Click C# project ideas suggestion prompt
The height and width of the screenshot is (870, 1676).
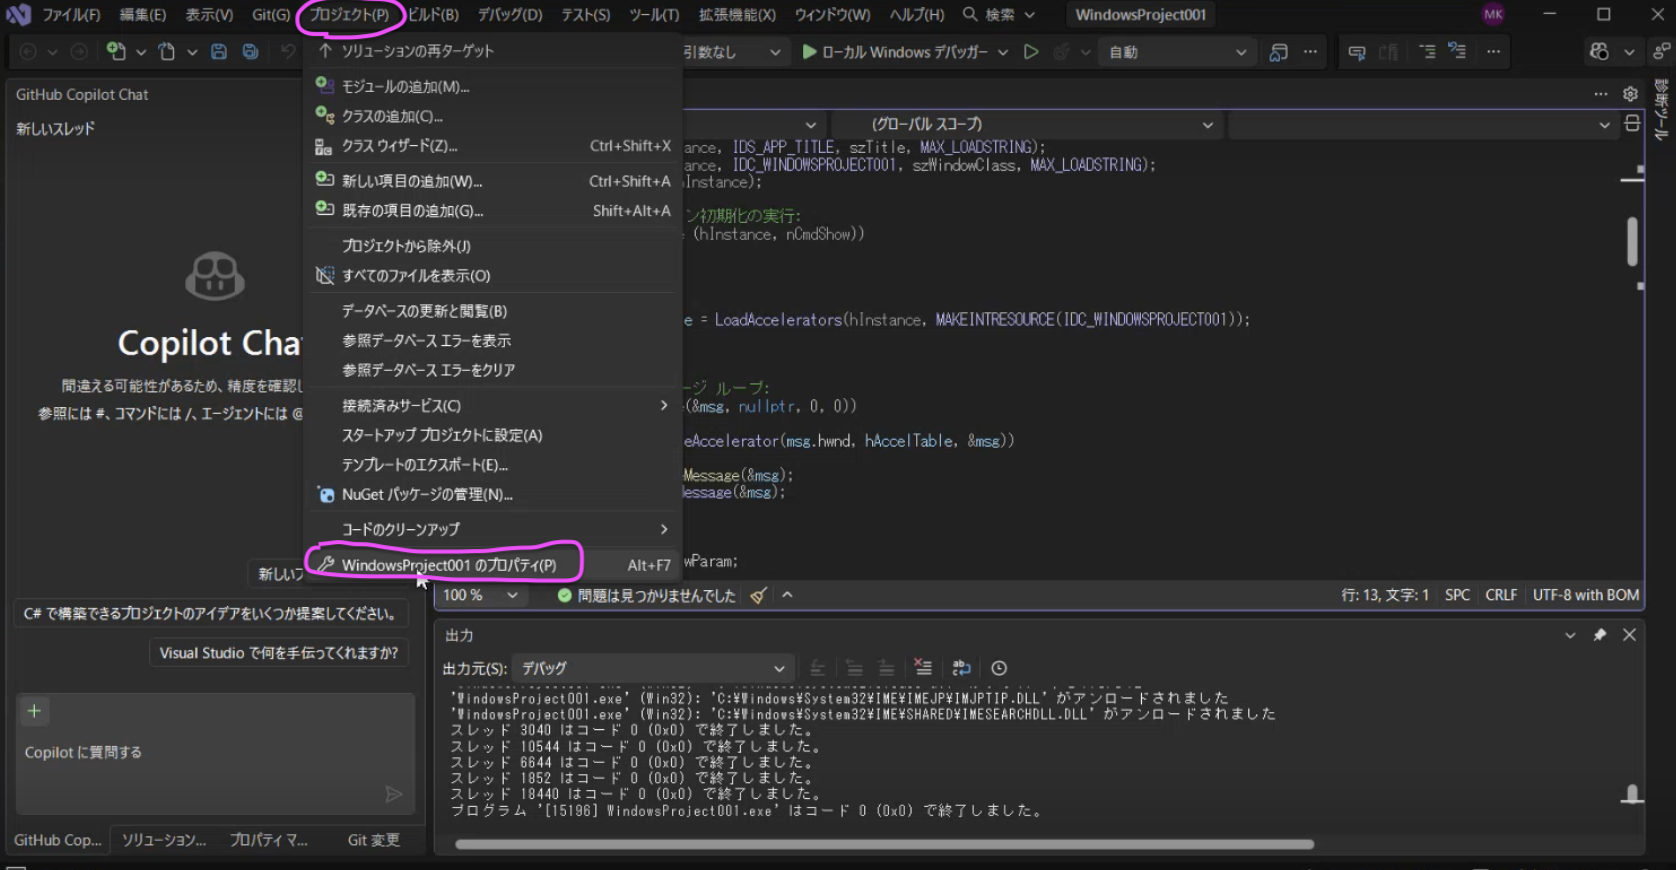coord(209,613)
